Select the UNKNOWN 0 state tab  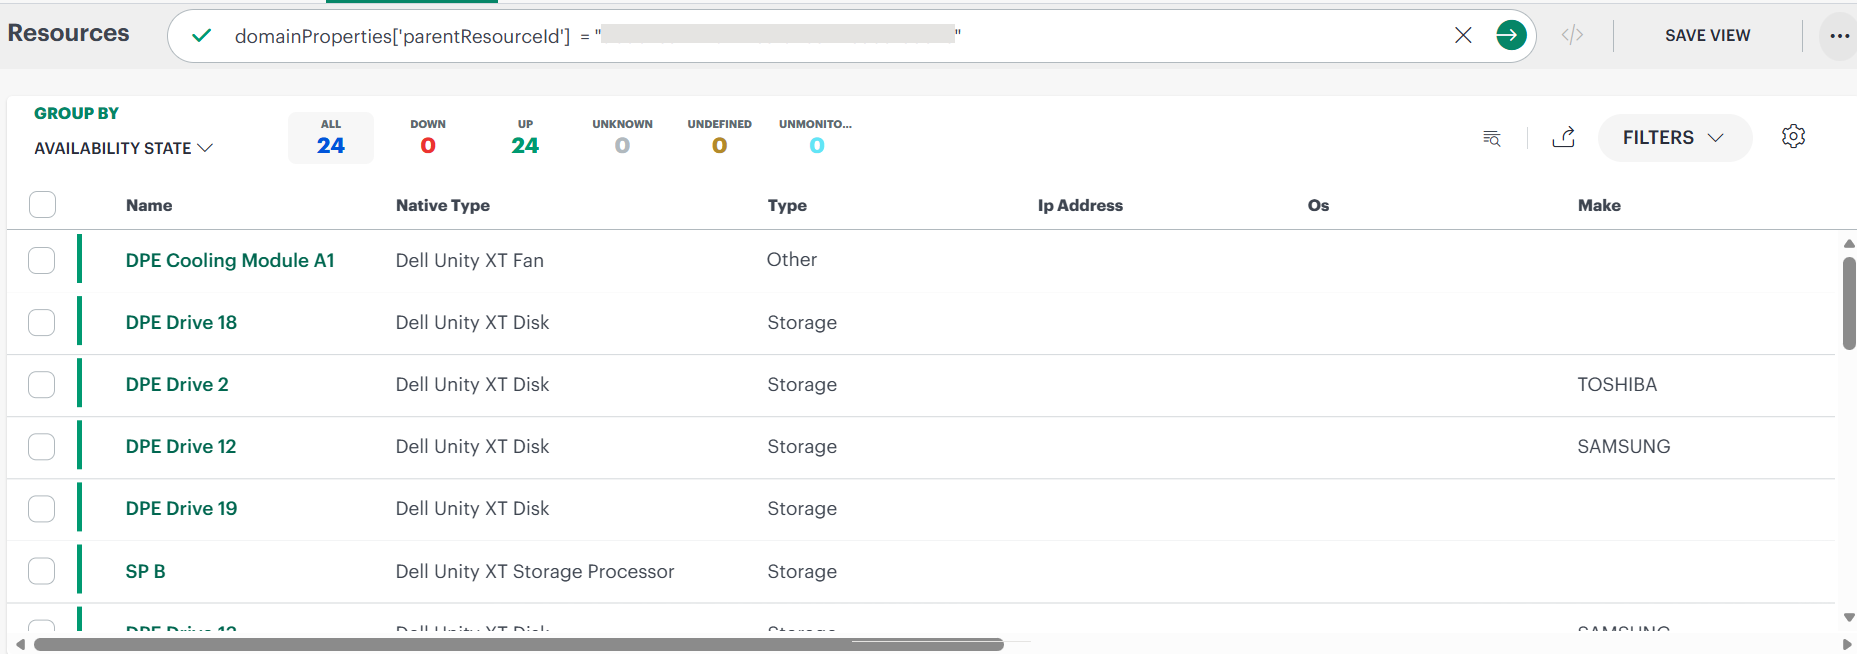point(622,138)
